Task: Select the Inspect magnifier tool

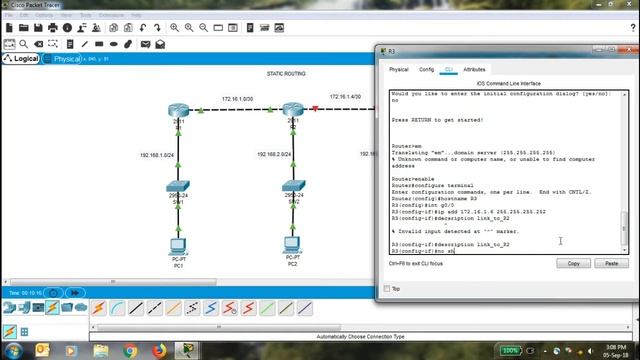Action: pos(24,44)
